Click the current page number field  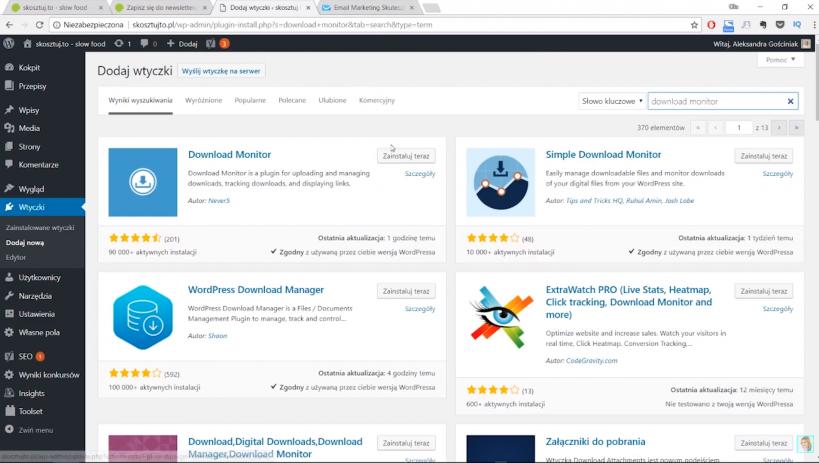click(x=739, y=128)
